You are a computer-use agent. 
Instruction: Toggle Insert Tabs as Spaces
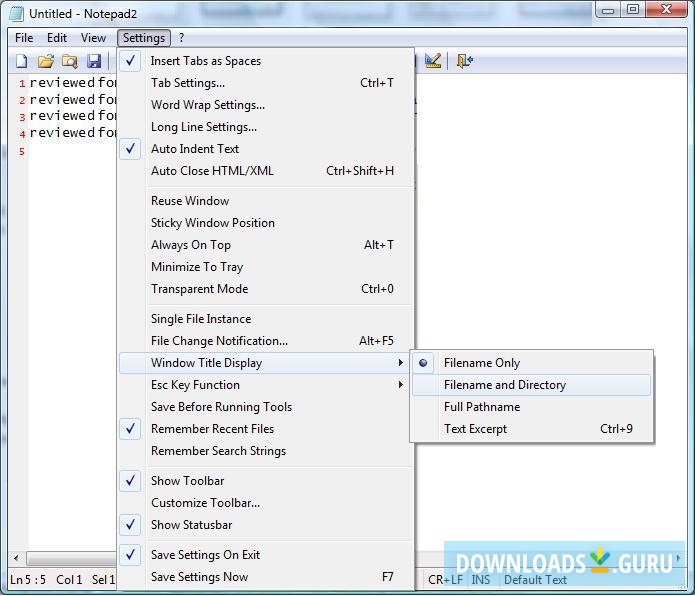pyautogui.click(x=266, y=61)
